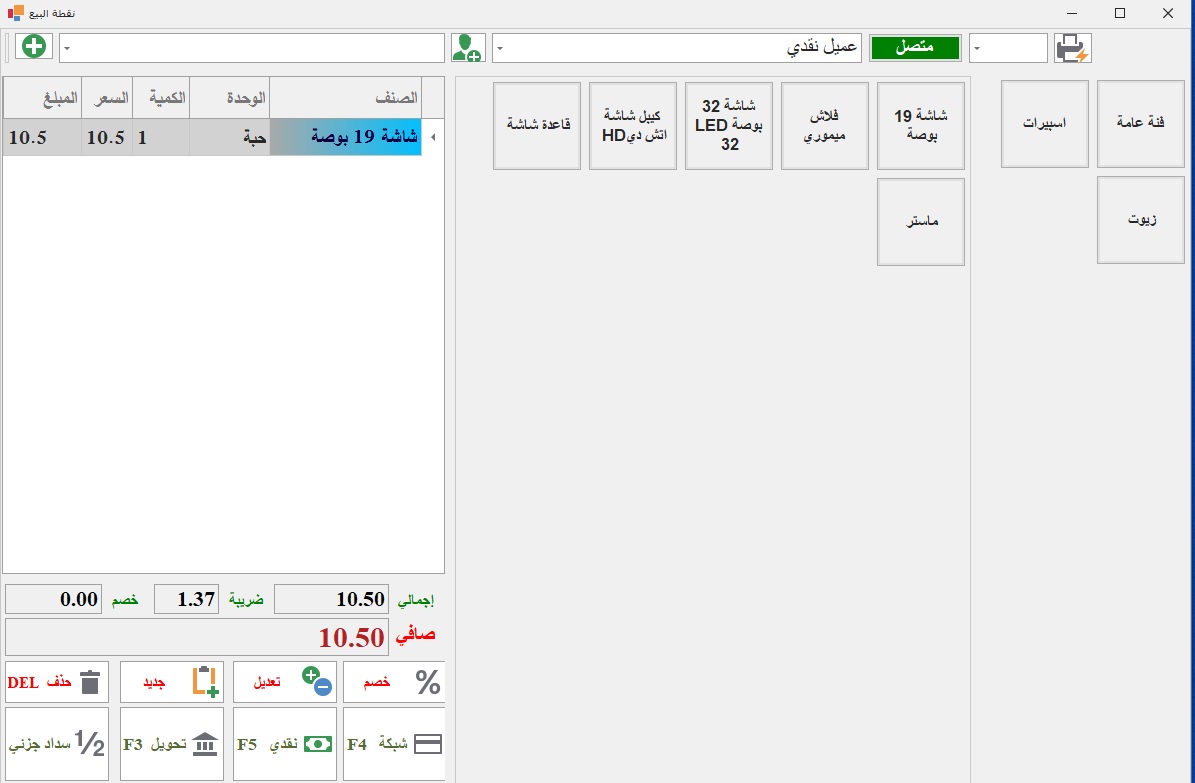Choose partial payment سداد جزئي
Viewport: 1195px width, 783px height.
pos(57,744)
